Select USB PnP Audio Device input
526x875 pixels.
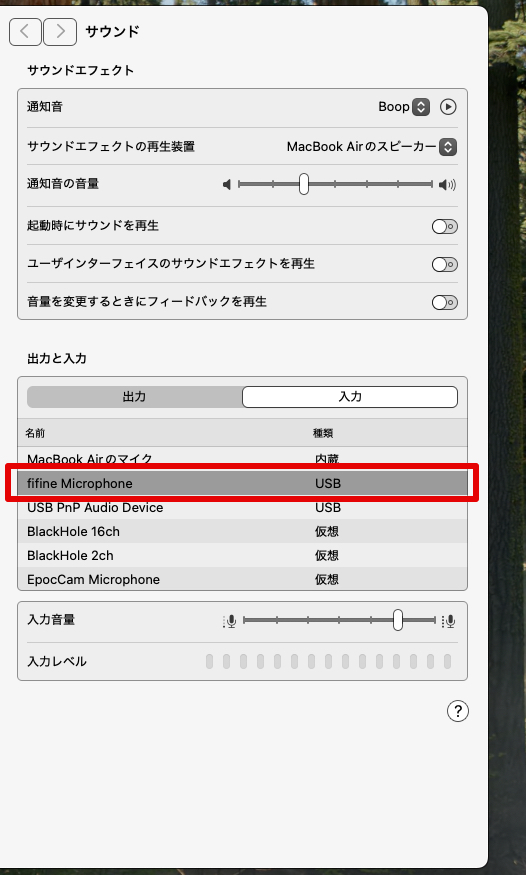(x=242, y=507)
